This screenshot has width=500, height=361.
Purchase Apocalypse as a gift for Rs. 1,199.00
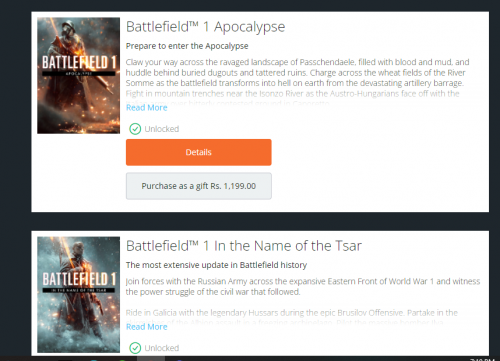(199, 186)
